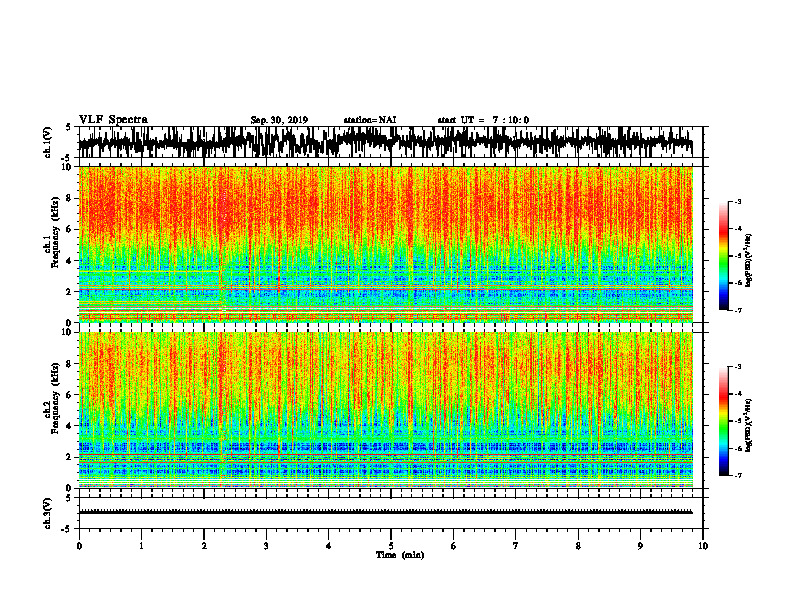This screenshot has height=612, width=792.
Task: Click time axis tick label '0'
Action: (x=79, y=546)
